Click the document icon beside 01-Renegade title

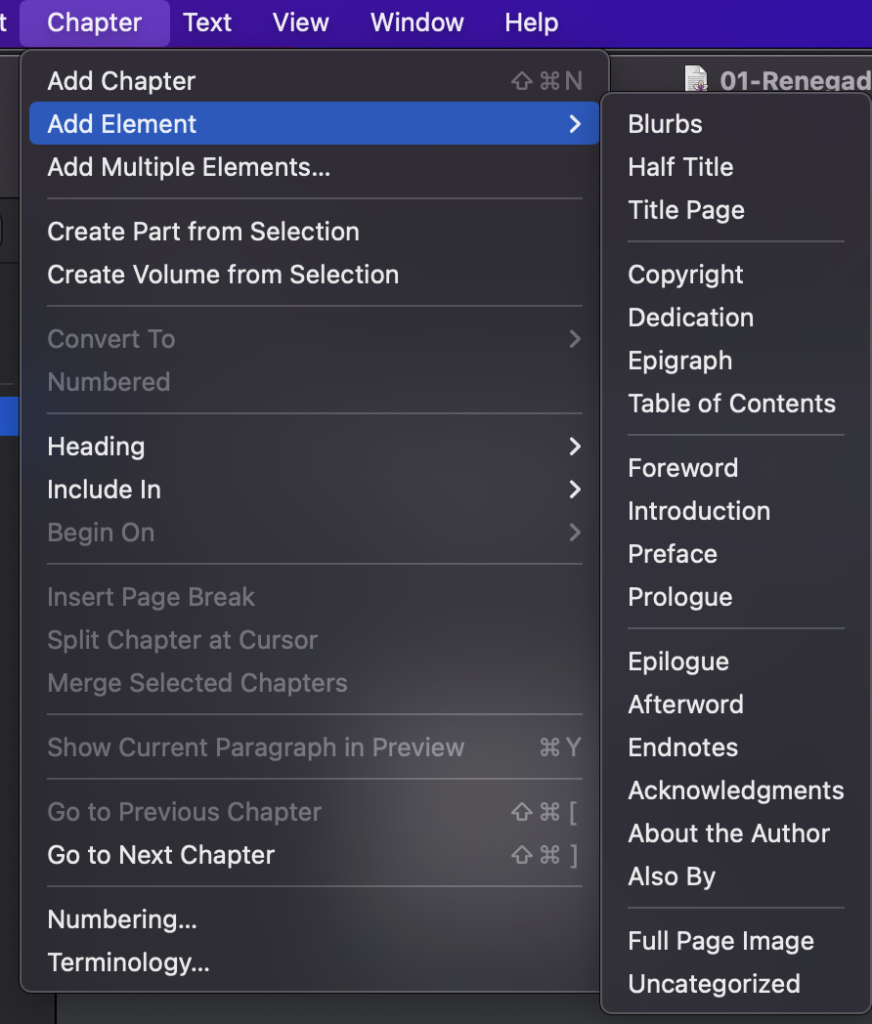[x=695, y=79]
